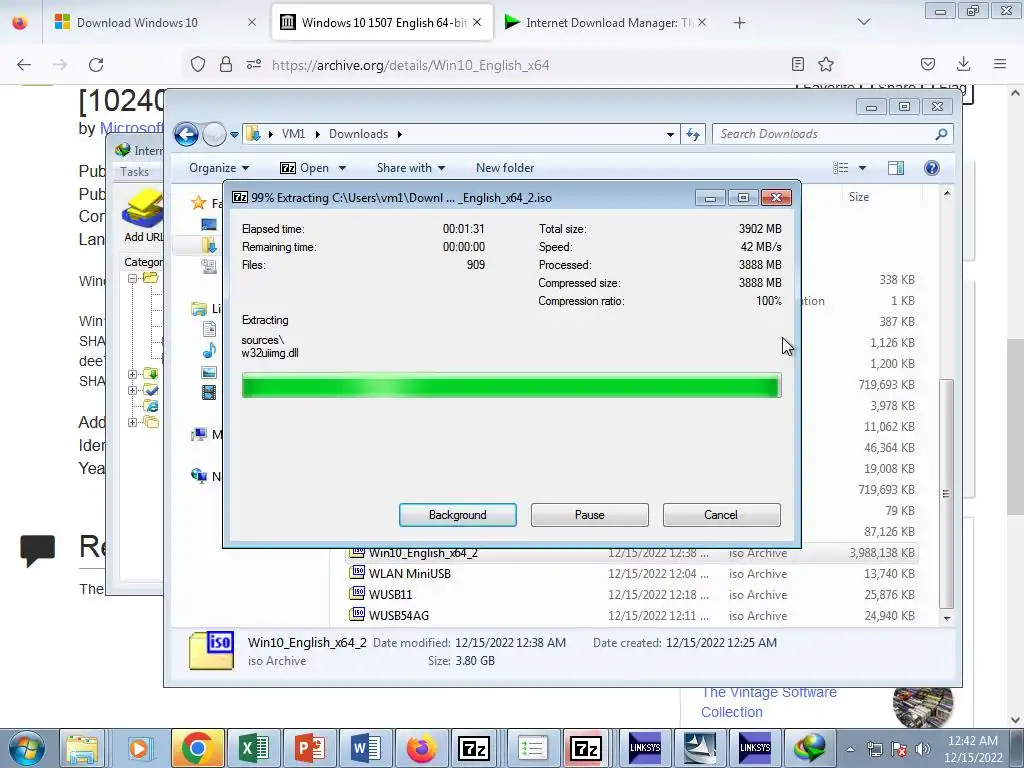The image size is (1024, 768).
Task: Open Excel from the taskbar
Action: coord(254,748)
